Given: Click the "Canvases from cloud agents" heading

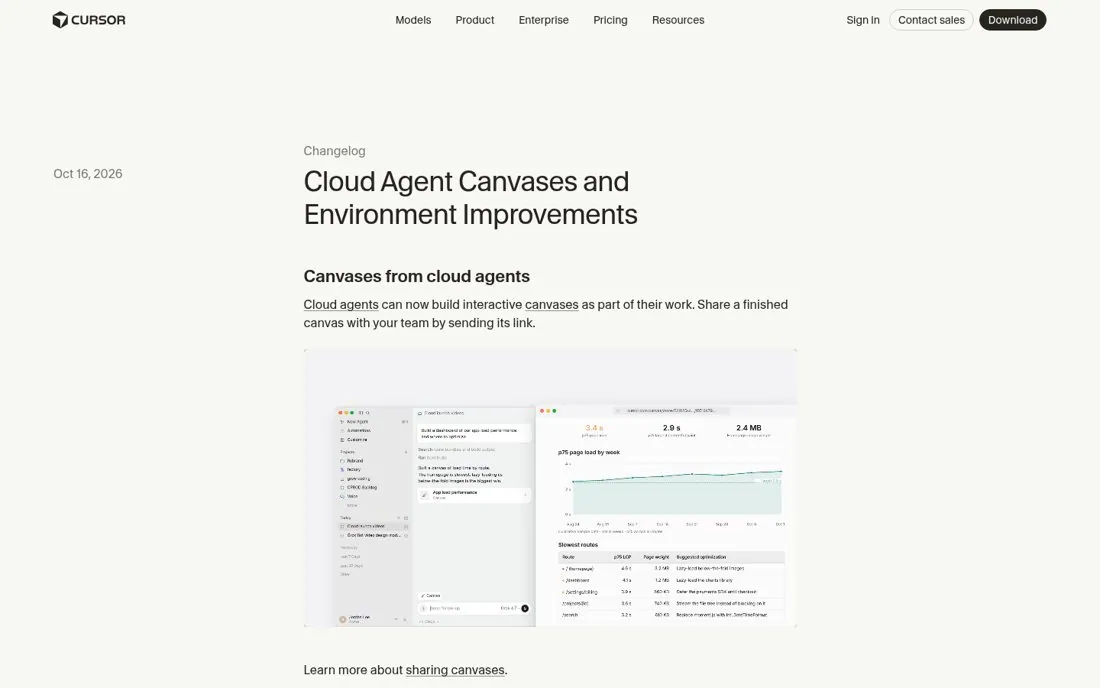Looking at the screenshot, I should click(x=416, y=276).
